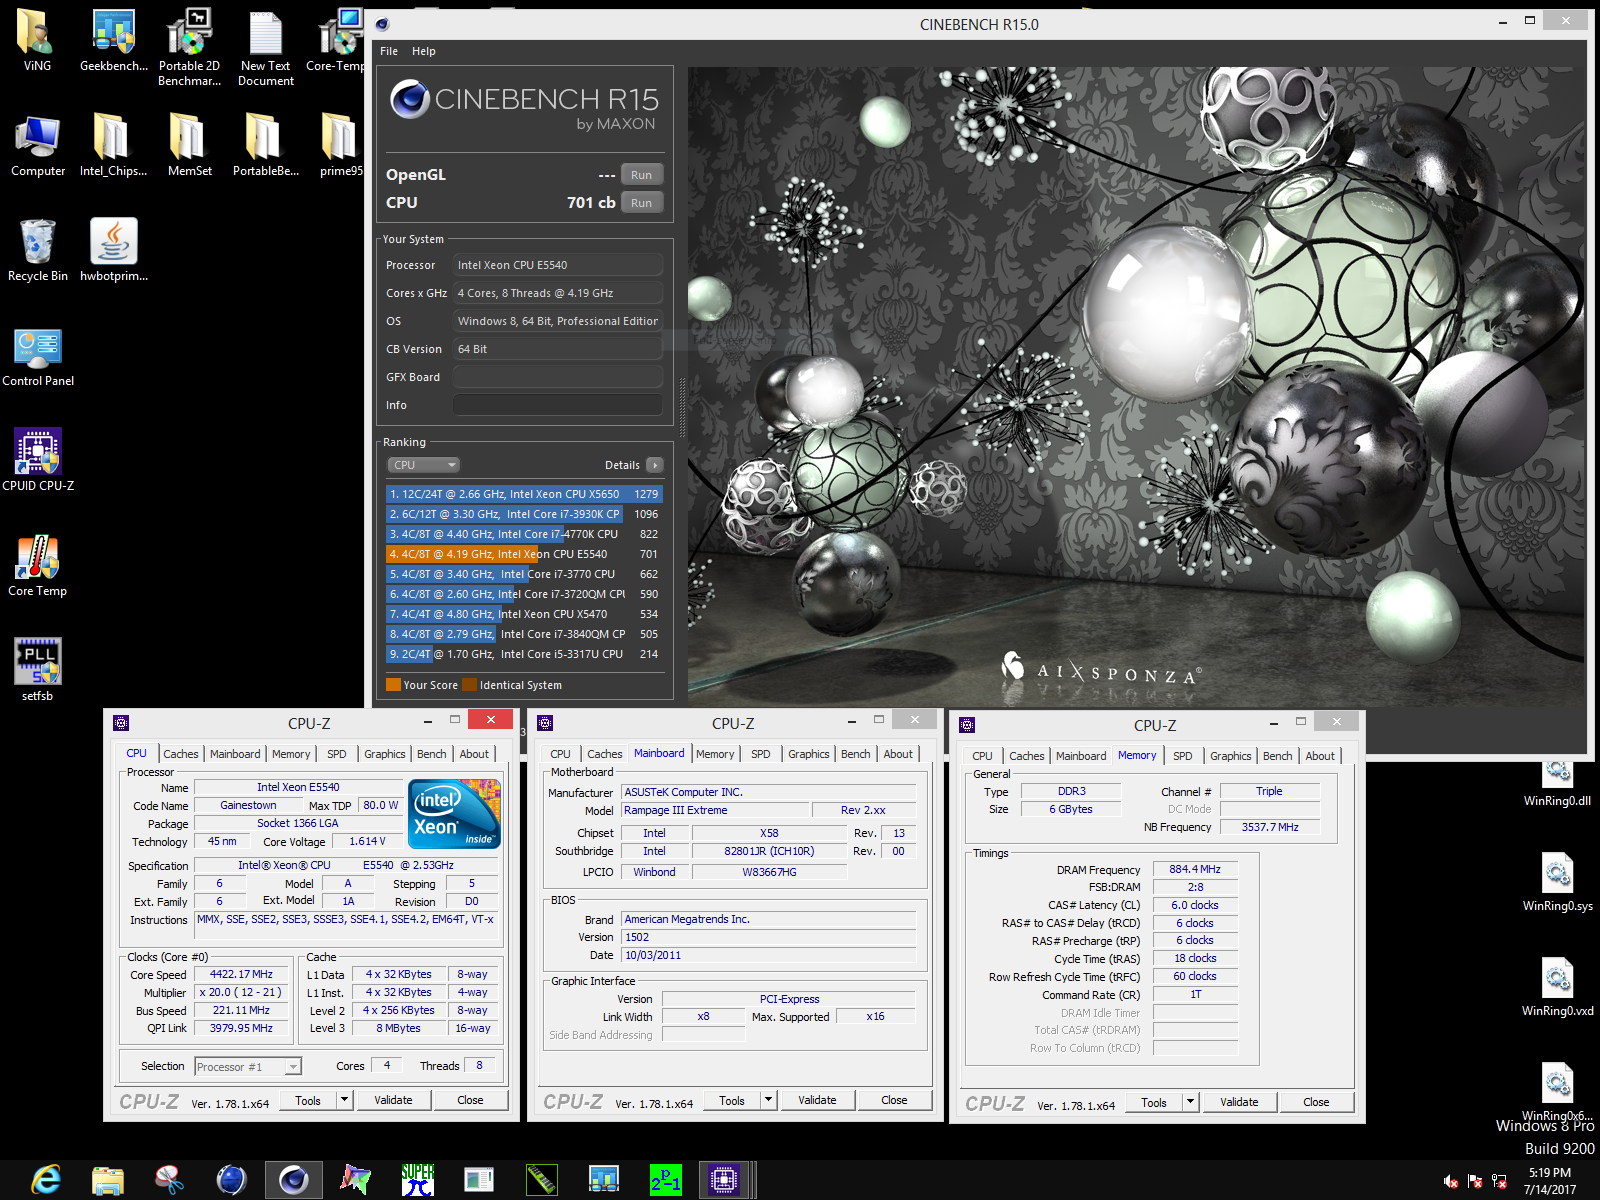
Task: Expand the CPU ranking dropdown
Action: pos(423,465)
